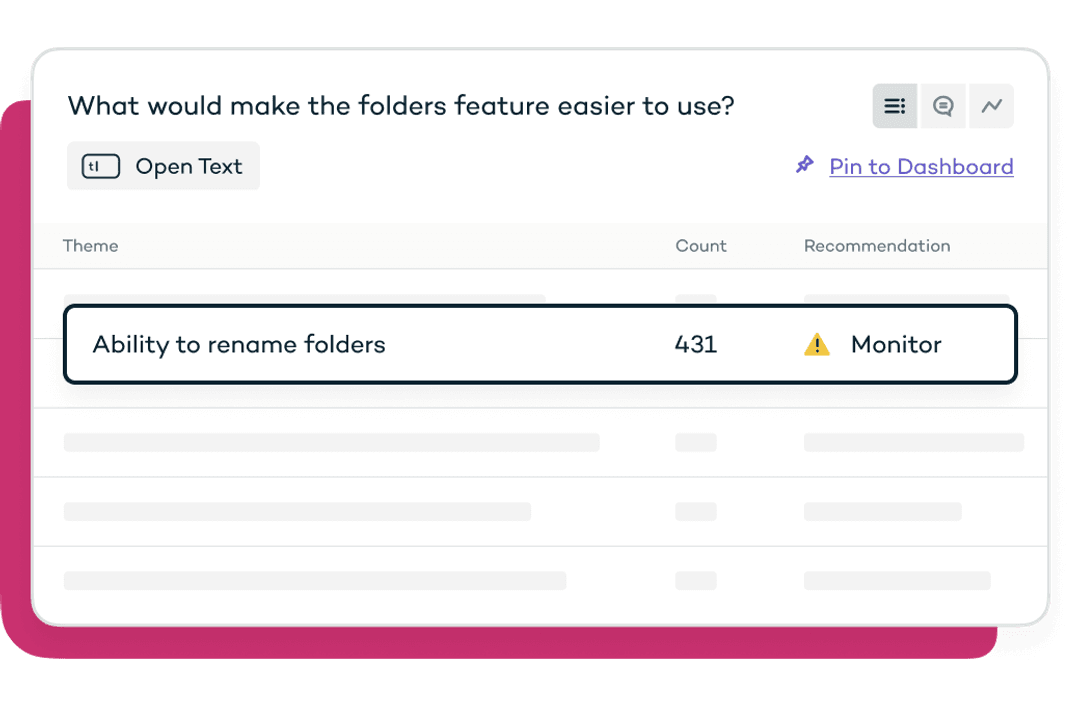Select the Open Text question type chip
1080x706 pixels.
(163, 166)
